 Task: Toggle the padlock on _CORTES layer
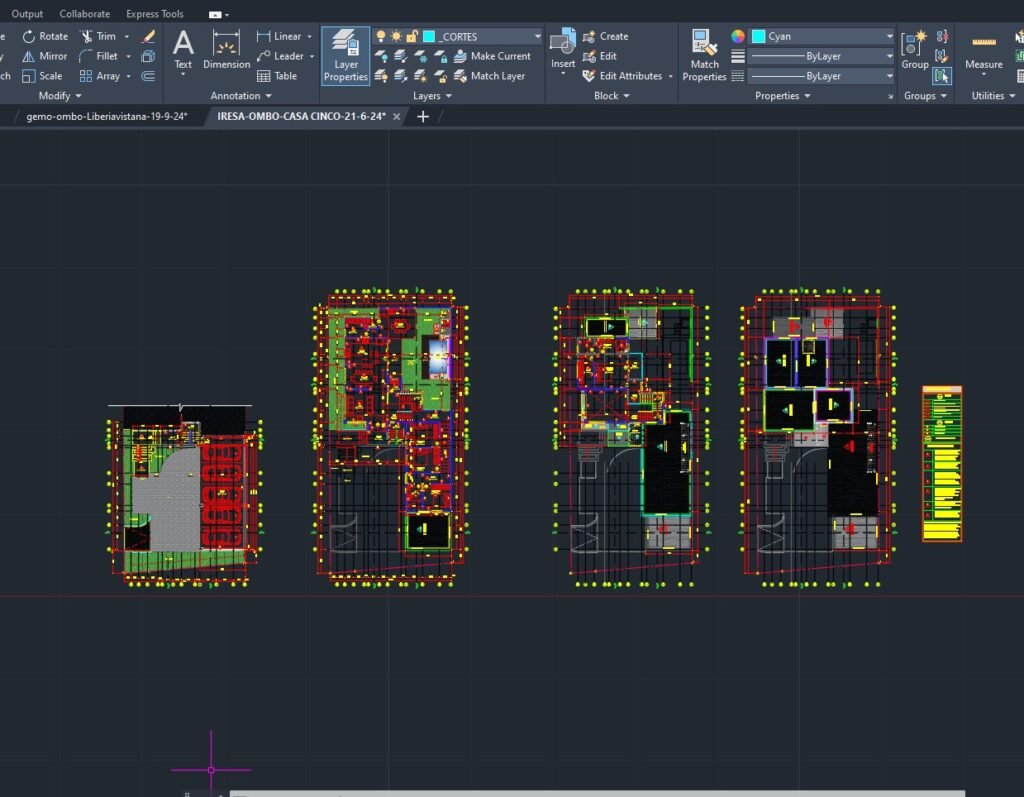(412, 36)
